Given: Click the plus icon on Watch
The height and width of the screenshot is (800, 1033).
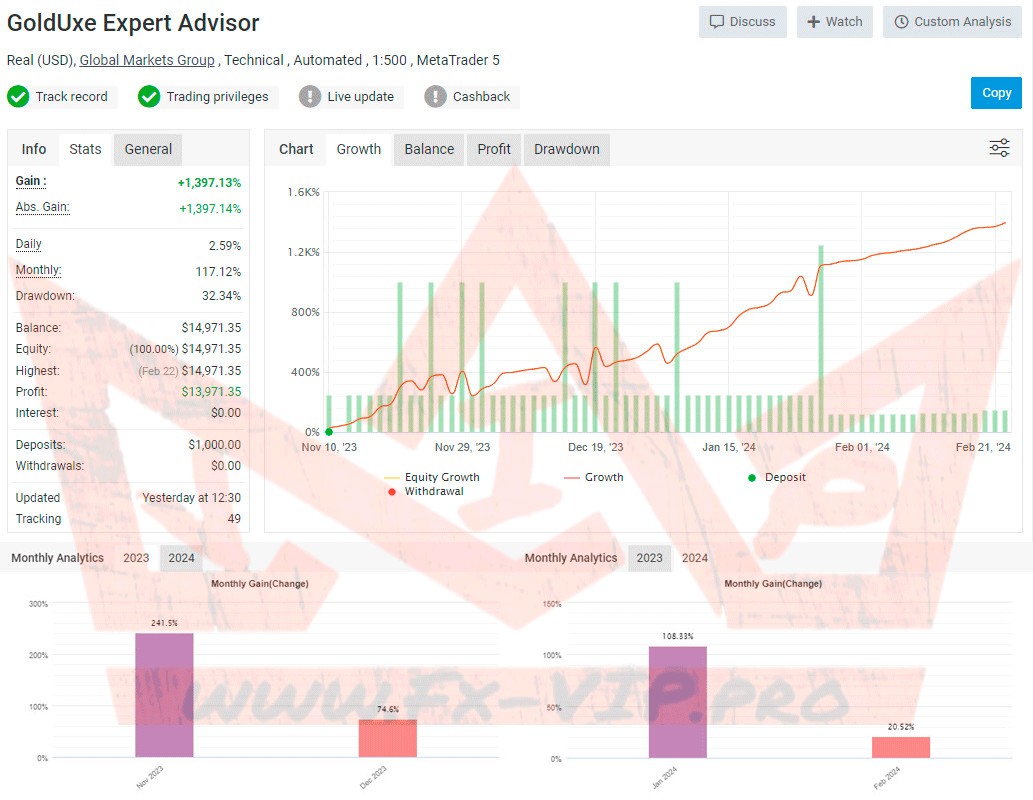Looking at the screenshot, I should (813, 22).
